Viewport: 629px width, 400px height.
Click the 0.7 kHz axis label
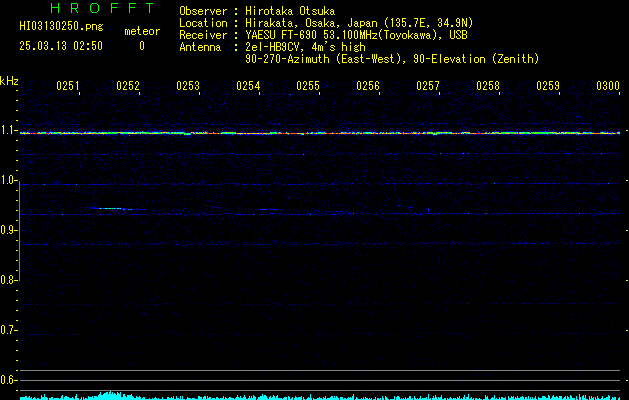(x=8, y=330)
